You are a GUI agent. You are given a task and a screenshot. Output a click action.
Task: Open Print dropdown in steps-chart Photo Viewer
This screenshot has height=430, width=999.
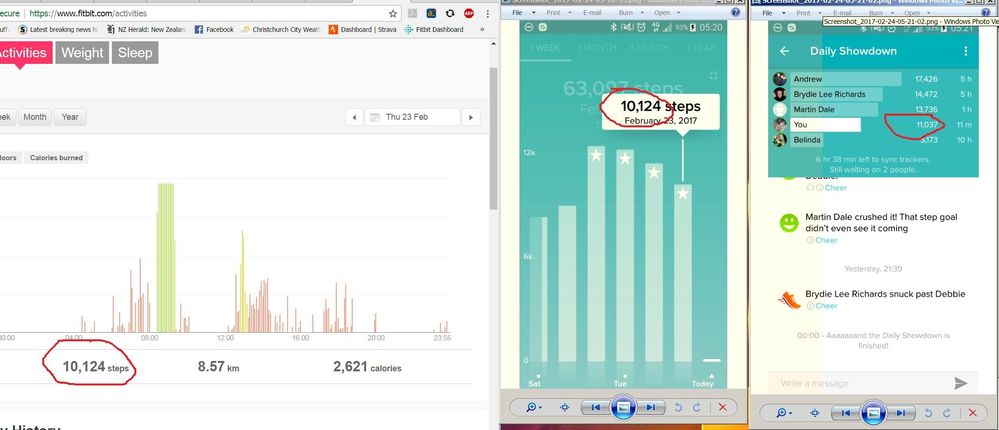tap(556, 13)
